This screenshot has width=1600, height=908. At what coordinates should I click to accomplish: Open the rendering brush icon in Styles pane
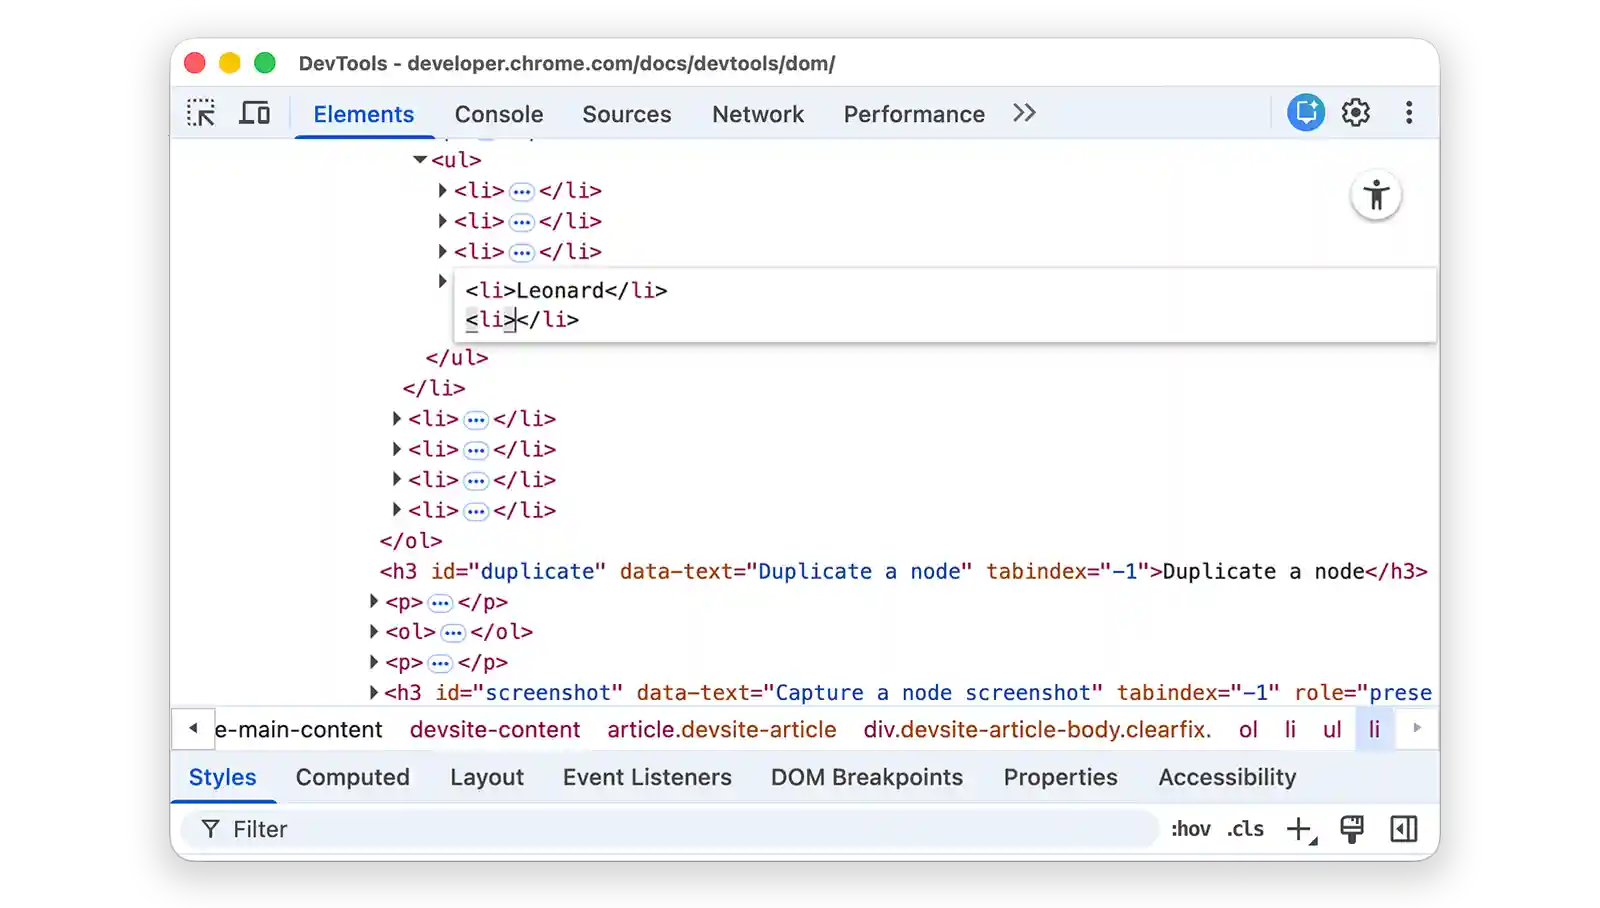(x=1353, y=828)
